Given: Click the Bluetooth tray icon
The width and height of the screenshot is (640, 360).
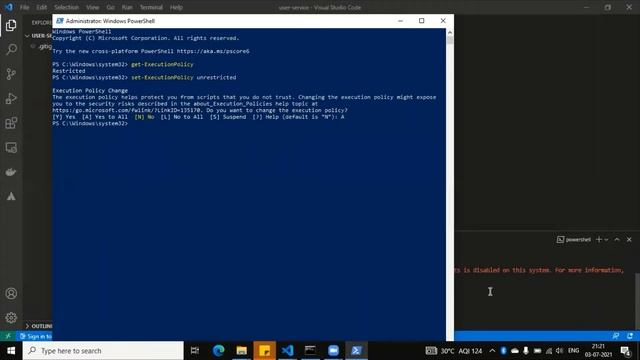Looking at the screenshot, I should [503, 351].
